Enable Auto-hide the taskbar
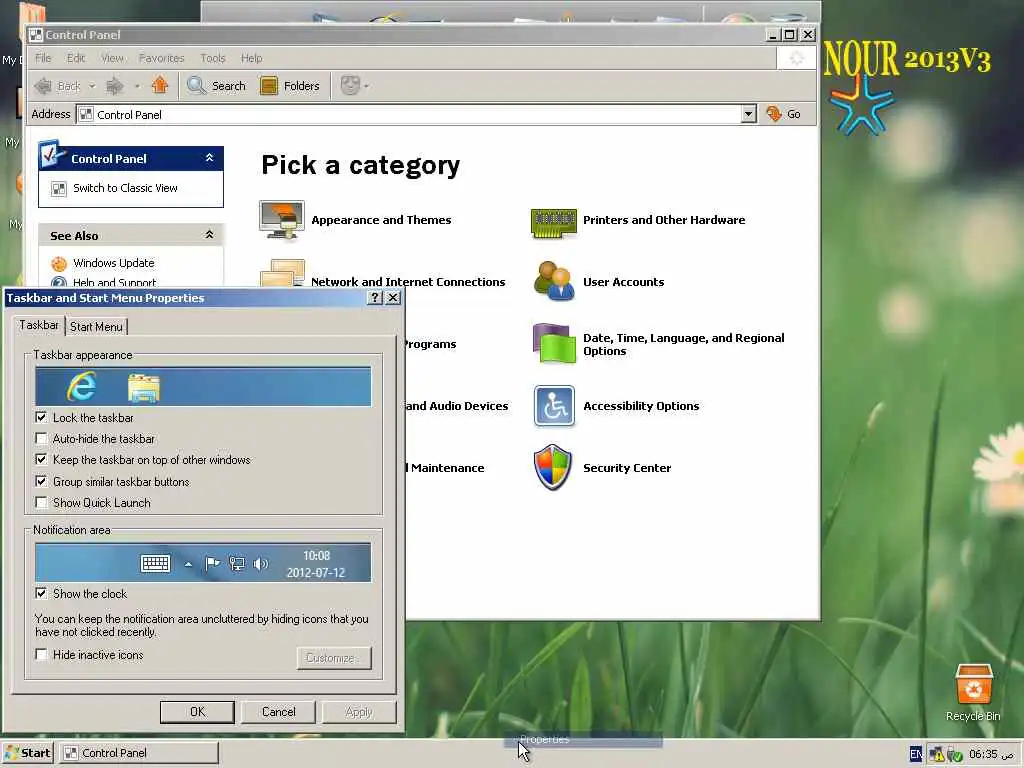Viewport: 1024px width, 768px height. [x=41, y=438]
